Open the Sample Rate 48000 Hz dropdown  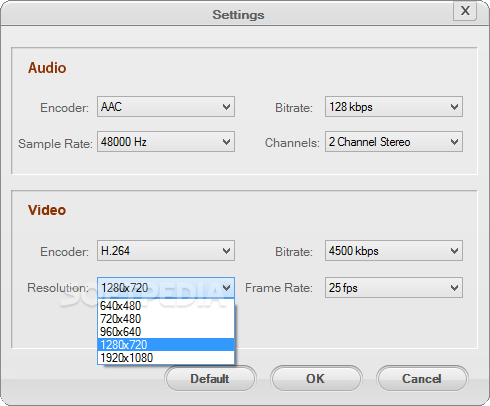tap(166, 142)
